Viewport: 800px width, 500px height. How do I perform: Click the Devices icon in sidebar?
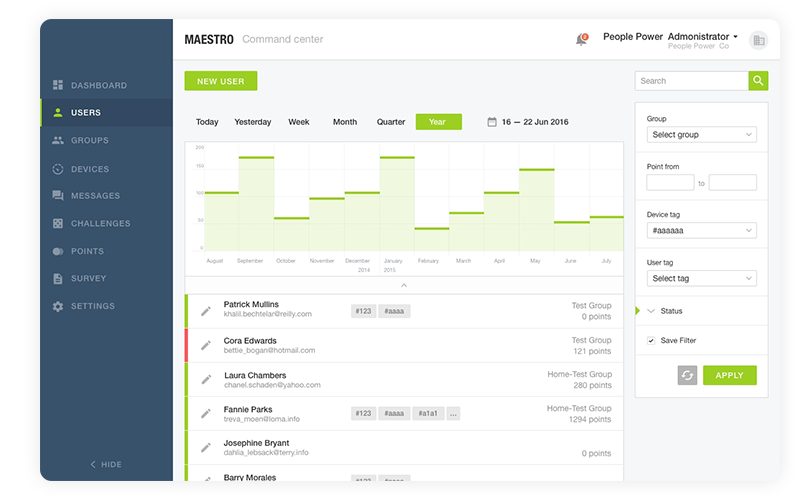pos(58,169)
